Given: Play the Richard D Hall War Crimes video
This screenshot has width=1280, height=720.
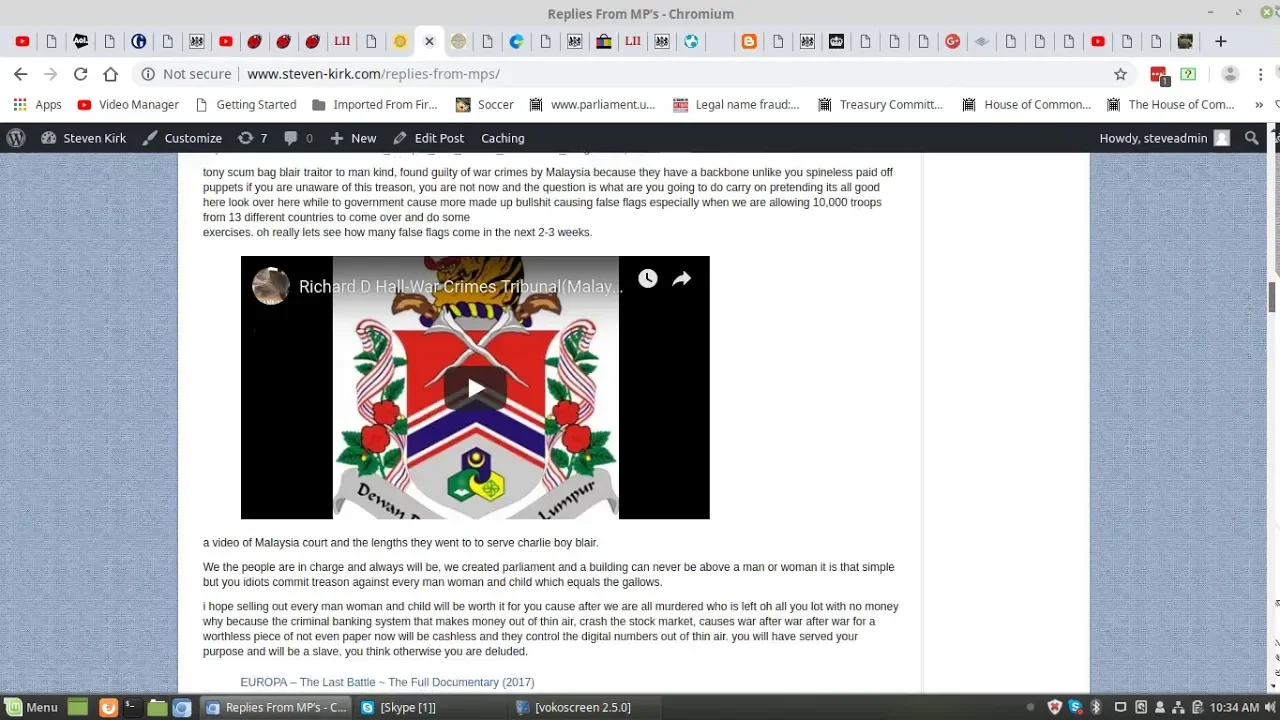Looking at the screenshot, I should pos(475,388).
